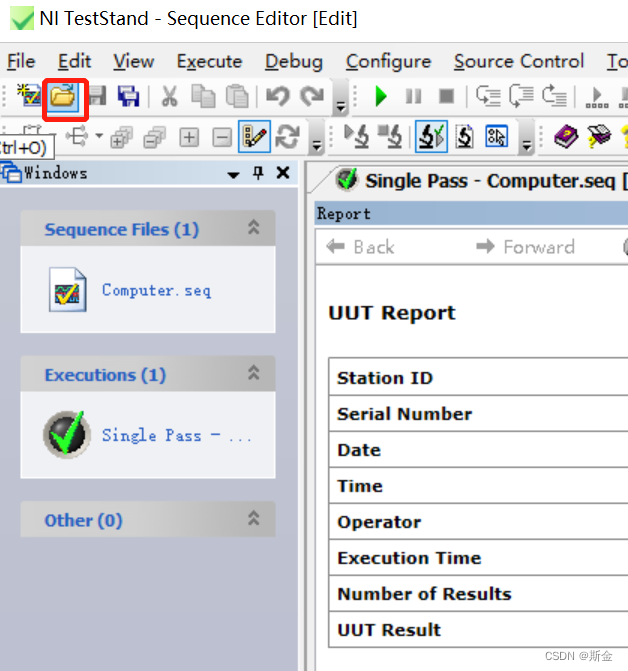The height and width of the screenshot is (671, 628).
Task: Click the 'Execution Time' report row
Action: (x=478, y=558)
